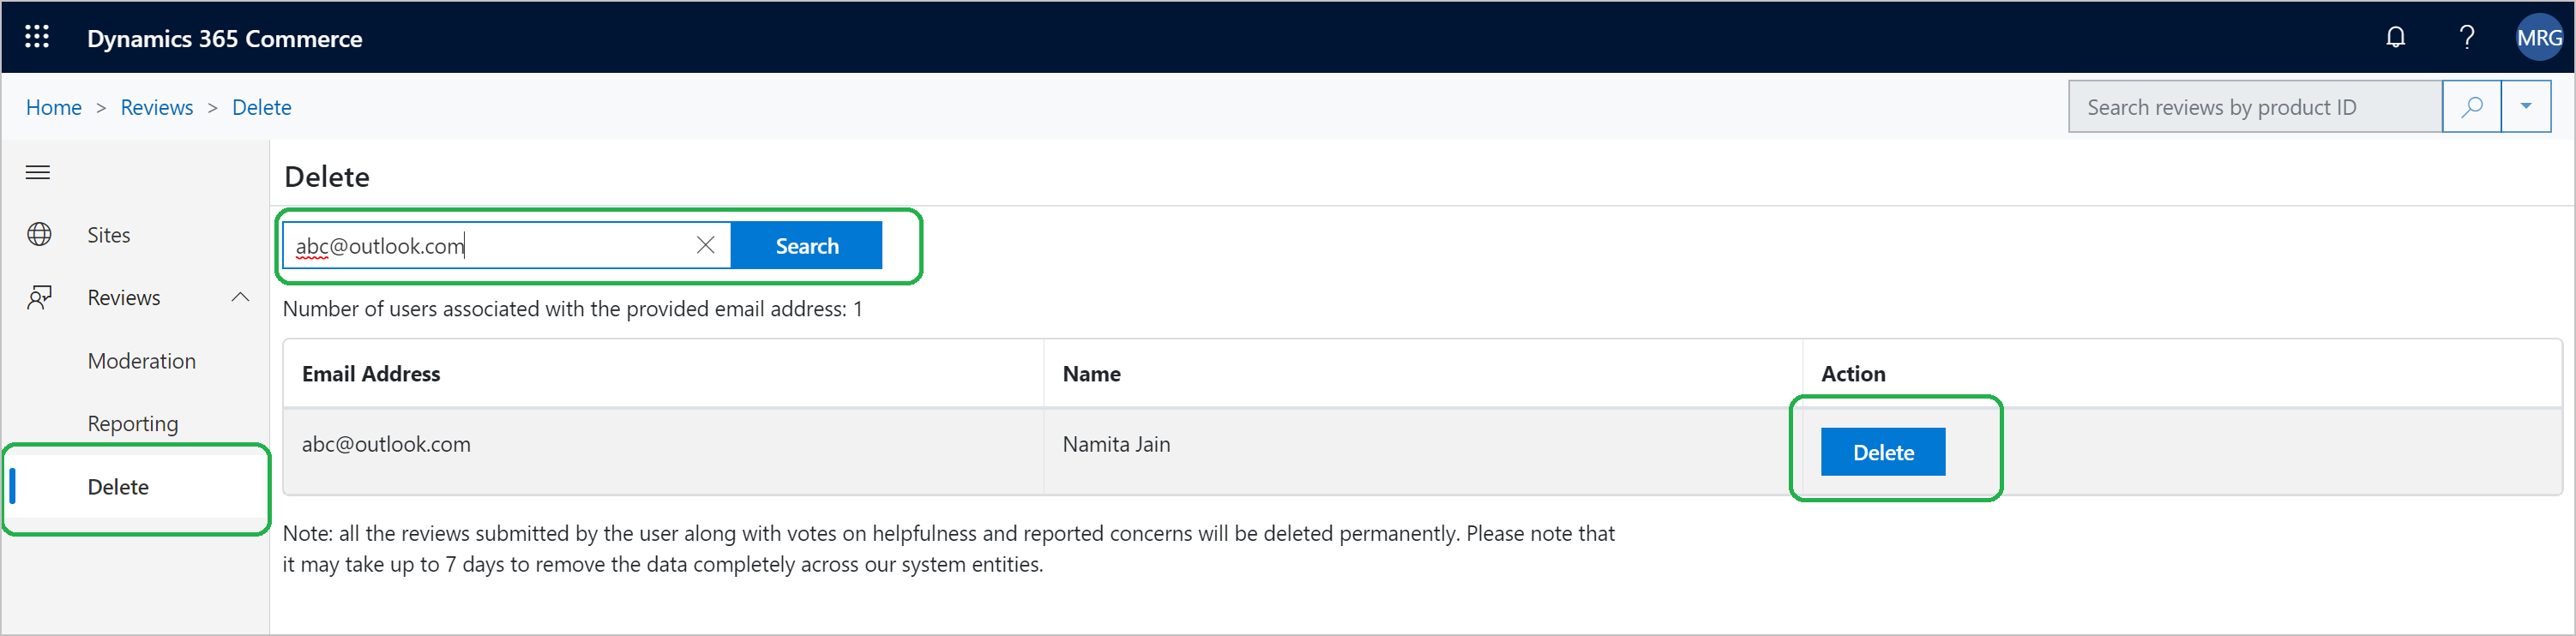This screenshot has width=2576, height=636.
Task: Focus the email address input field
Action: pyautogui.click(x=487, y=246)
